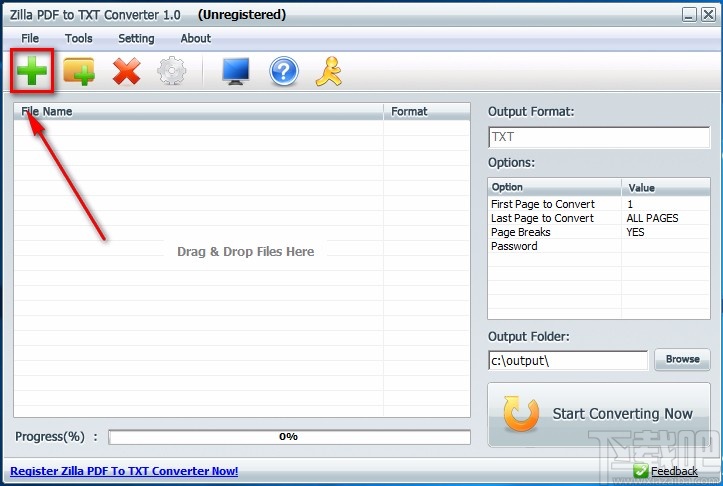Viewport: 723px width, 486px height.
Task: Click the green Feedback checkmark icon
Action: tap(640, 471)
